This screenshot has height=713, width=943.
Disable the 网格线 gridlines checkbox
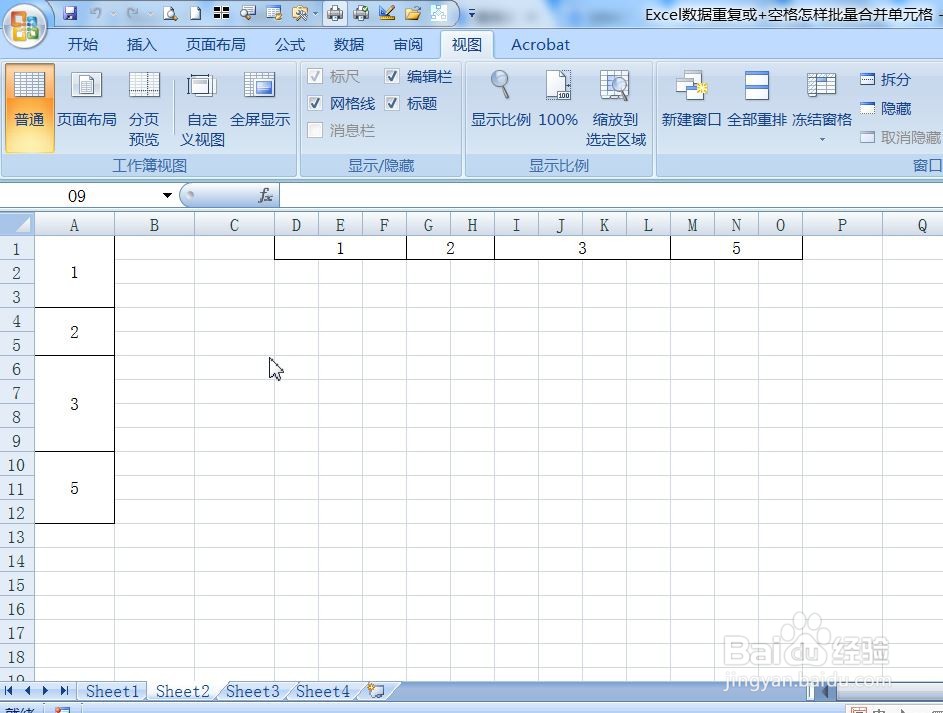(x=316, y=103)
